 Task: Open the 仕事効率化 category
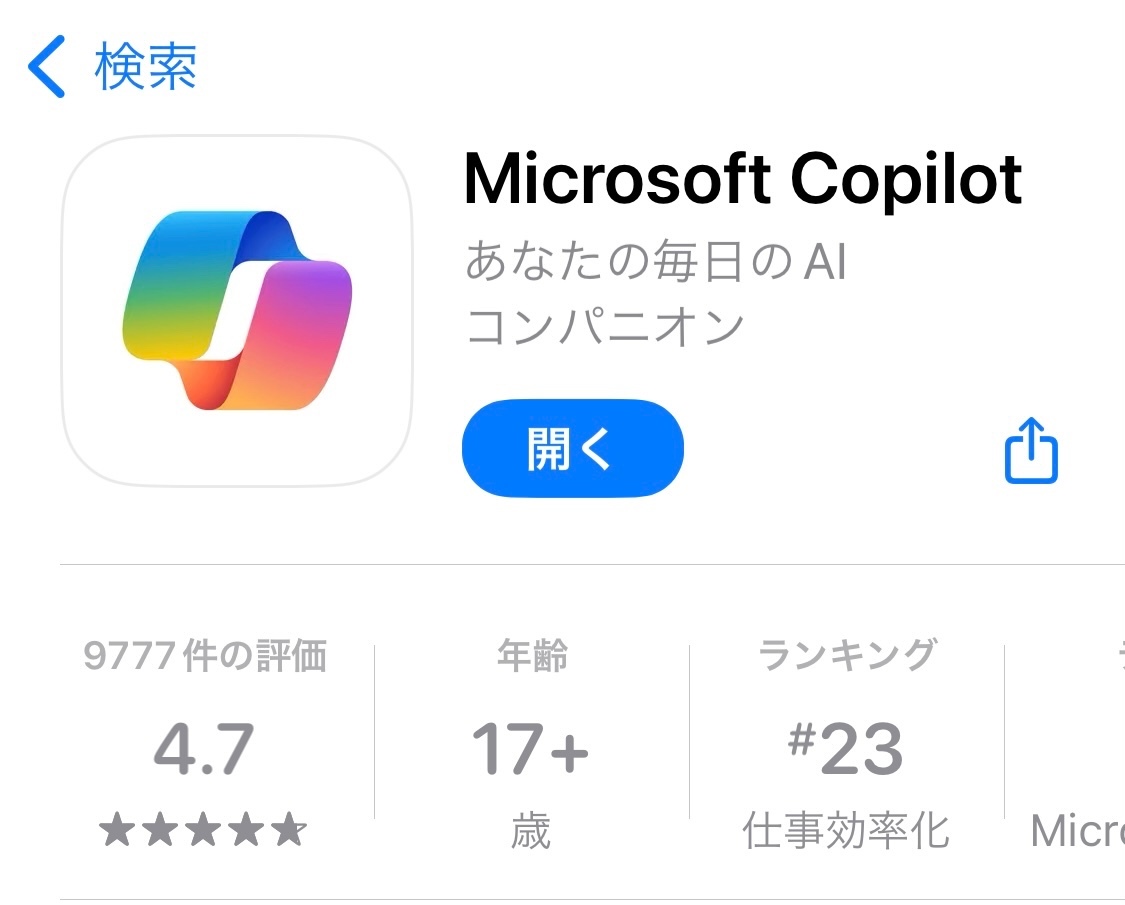point(847,830)
